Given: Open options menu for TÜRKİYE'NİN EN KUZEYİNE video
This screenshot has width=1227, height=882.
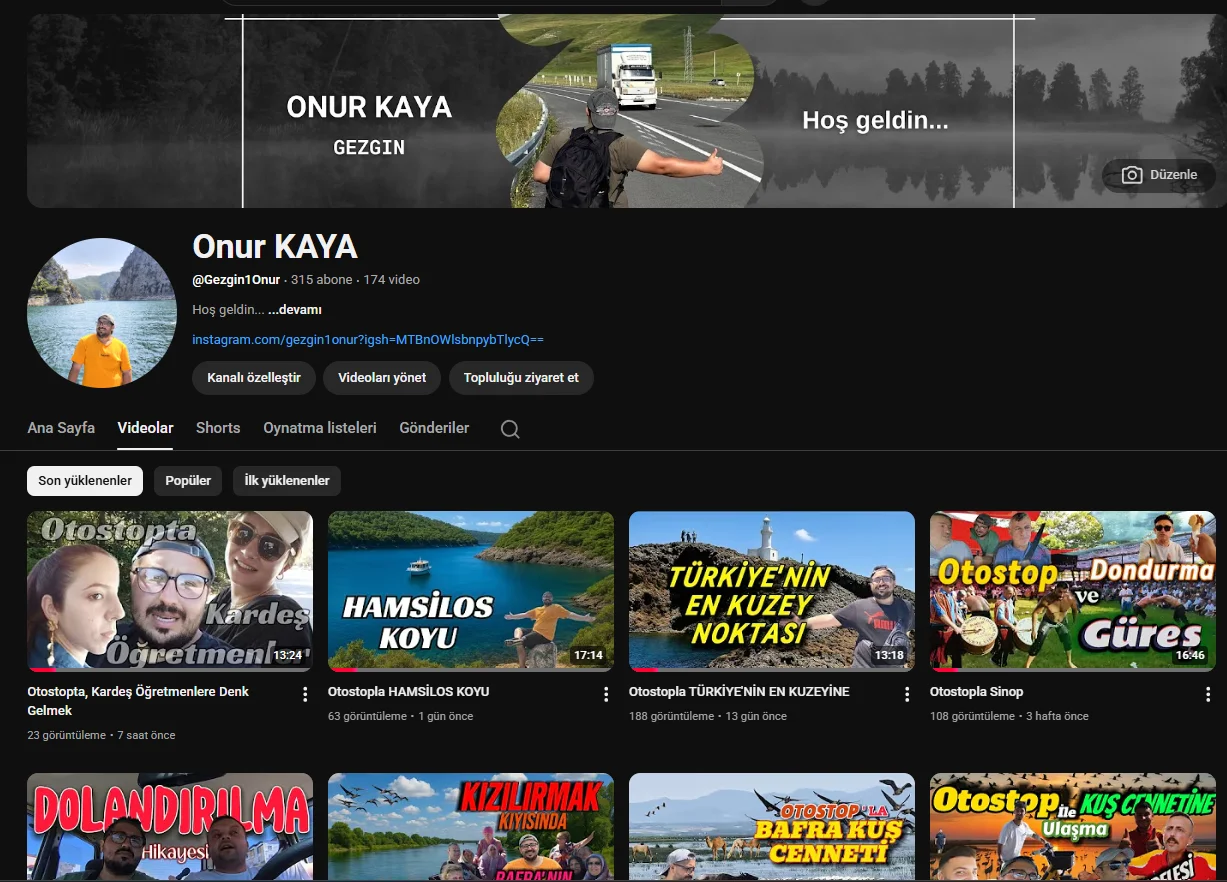Looking at the screenshot, I should [907, 694].
